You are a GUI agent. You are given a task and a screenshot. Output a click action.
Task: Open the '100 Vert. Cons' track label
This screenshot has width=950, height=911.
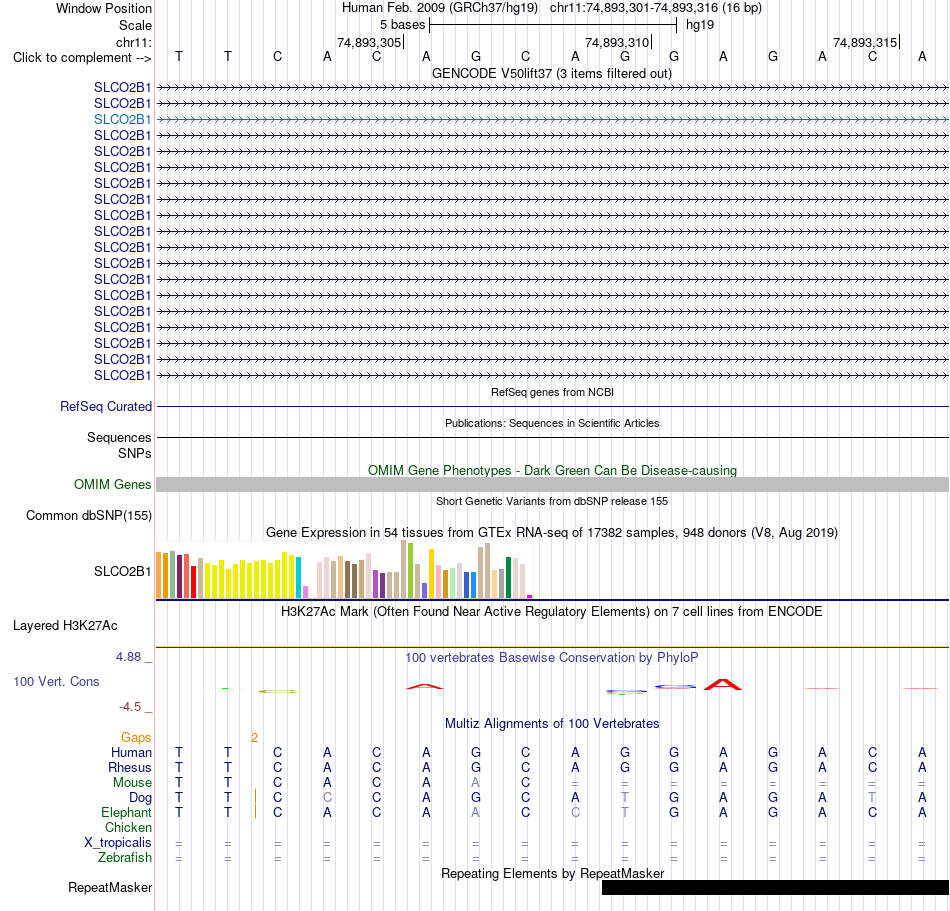[56, 681]
